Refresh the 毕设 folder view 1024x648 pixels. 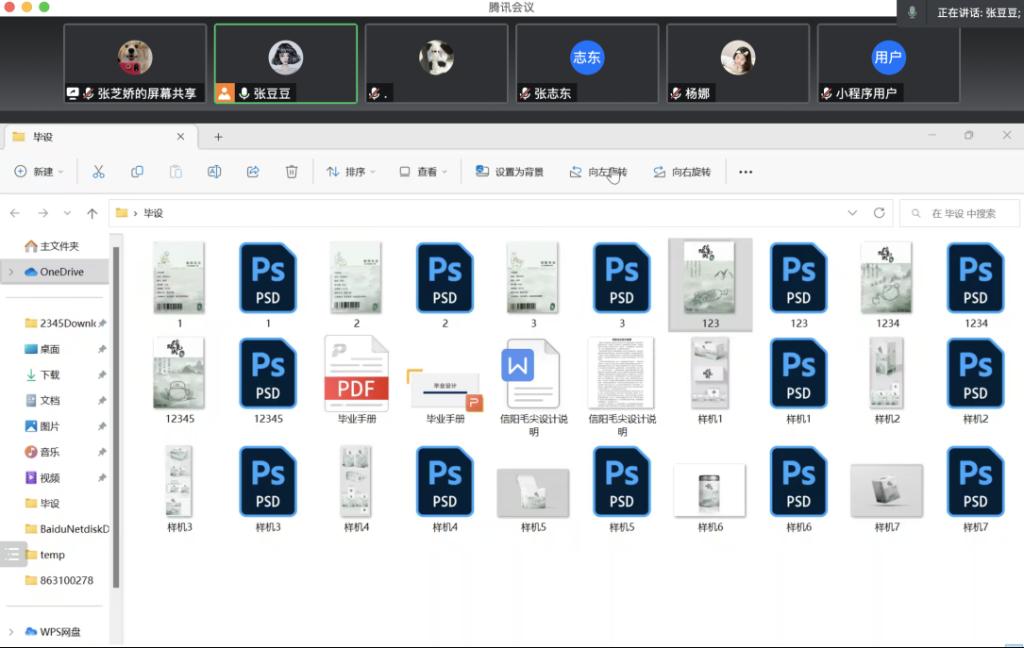[x=879, y=213]
